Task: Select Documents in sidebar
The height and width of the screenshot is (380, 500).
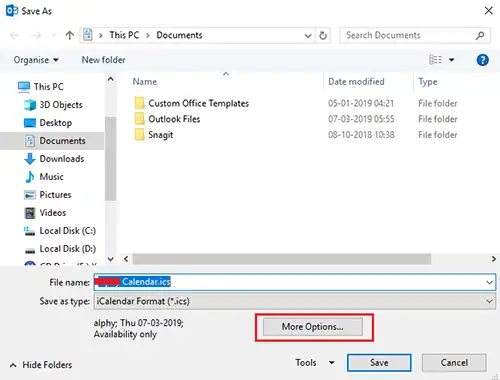Action: tap(62, 141)
